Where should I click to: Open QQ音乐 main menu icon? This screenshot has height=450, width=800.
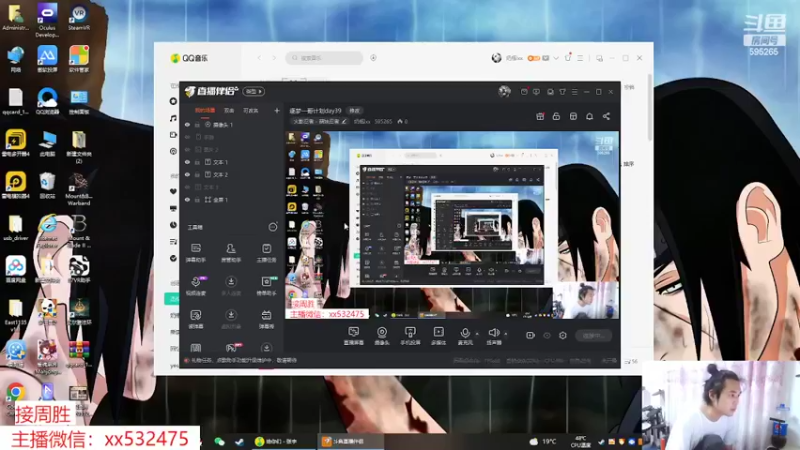(580, 58)
